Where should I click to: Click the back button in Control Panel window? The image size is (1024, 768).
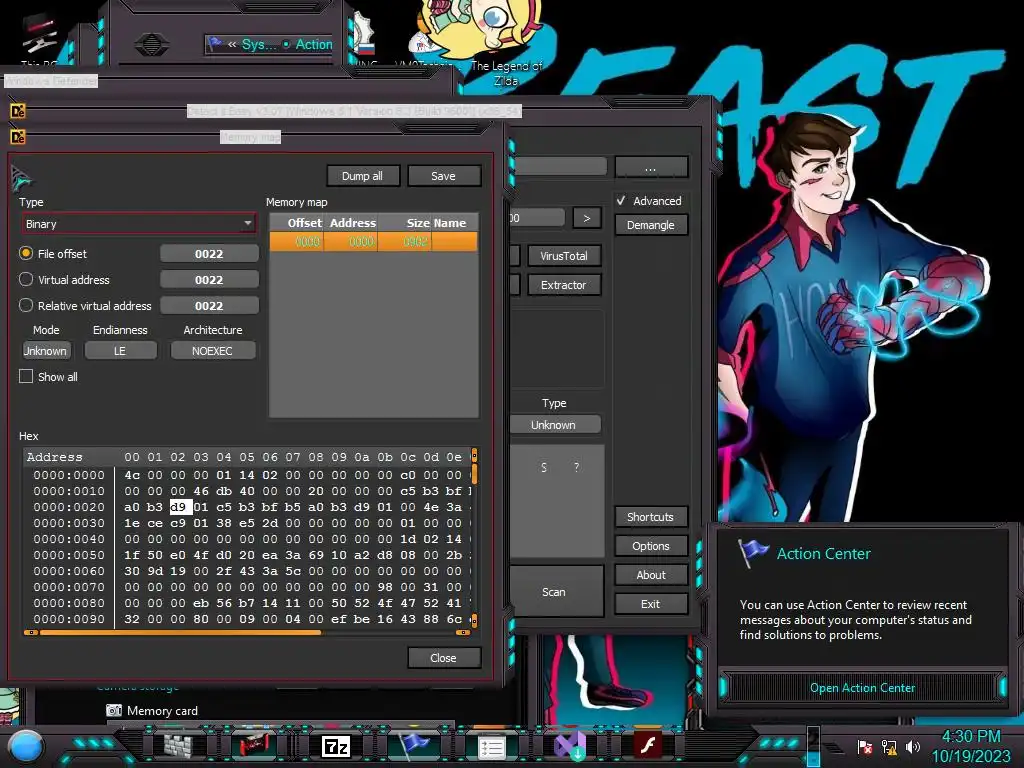tap(152, 44)
